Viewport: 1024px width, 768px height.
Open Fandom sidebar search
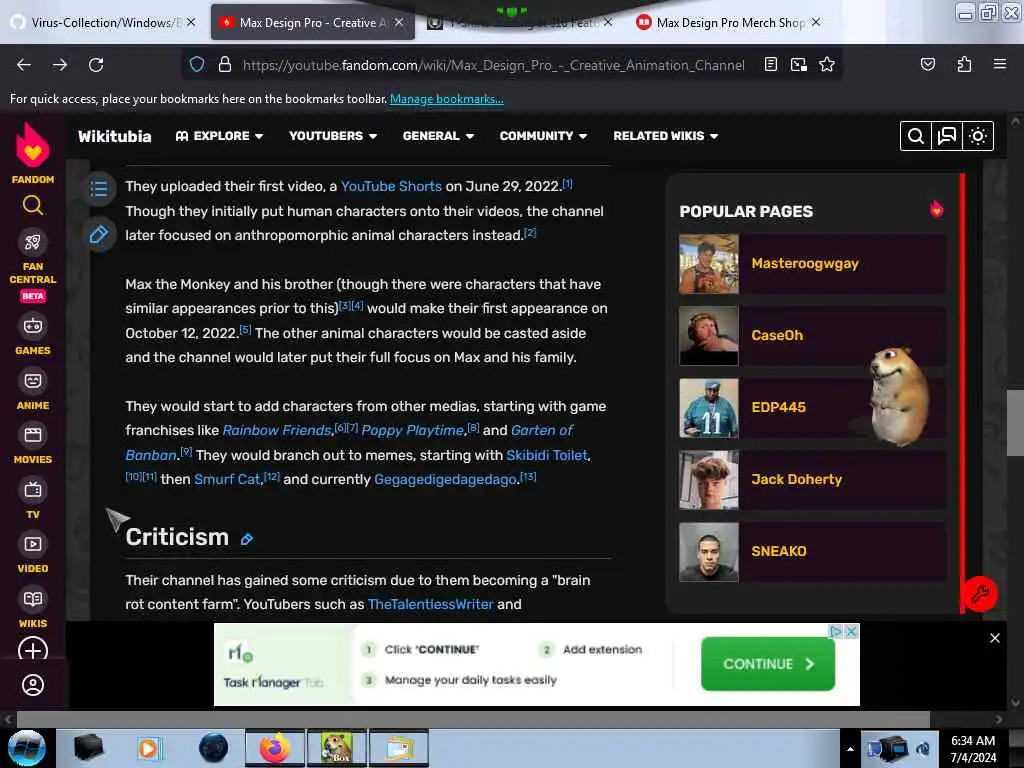tap(33, 206)
